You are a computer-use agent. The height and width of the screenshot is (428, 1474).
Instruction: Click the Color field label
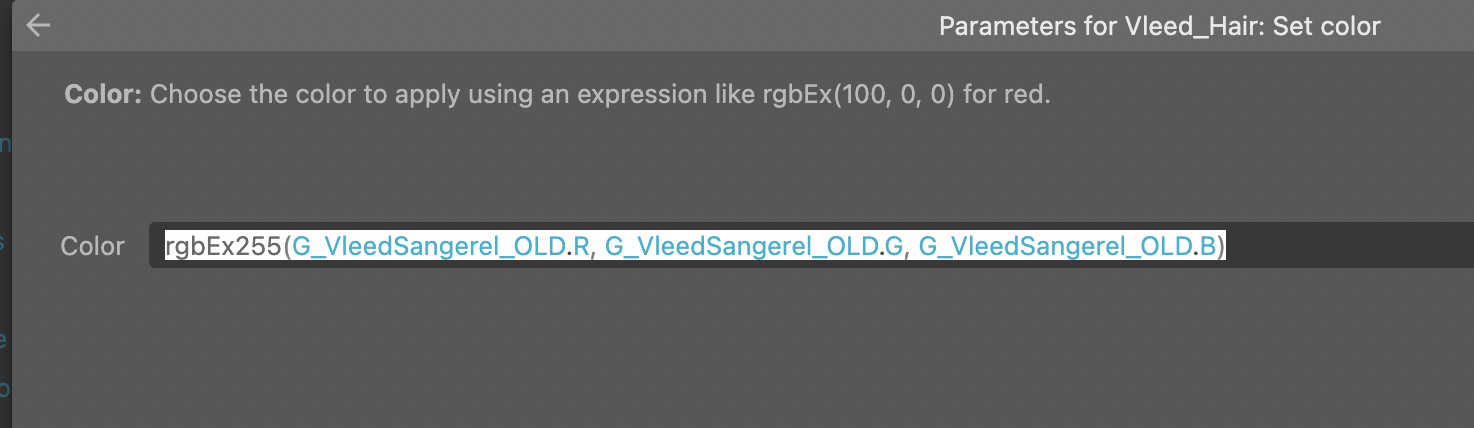tap(93, 246)
